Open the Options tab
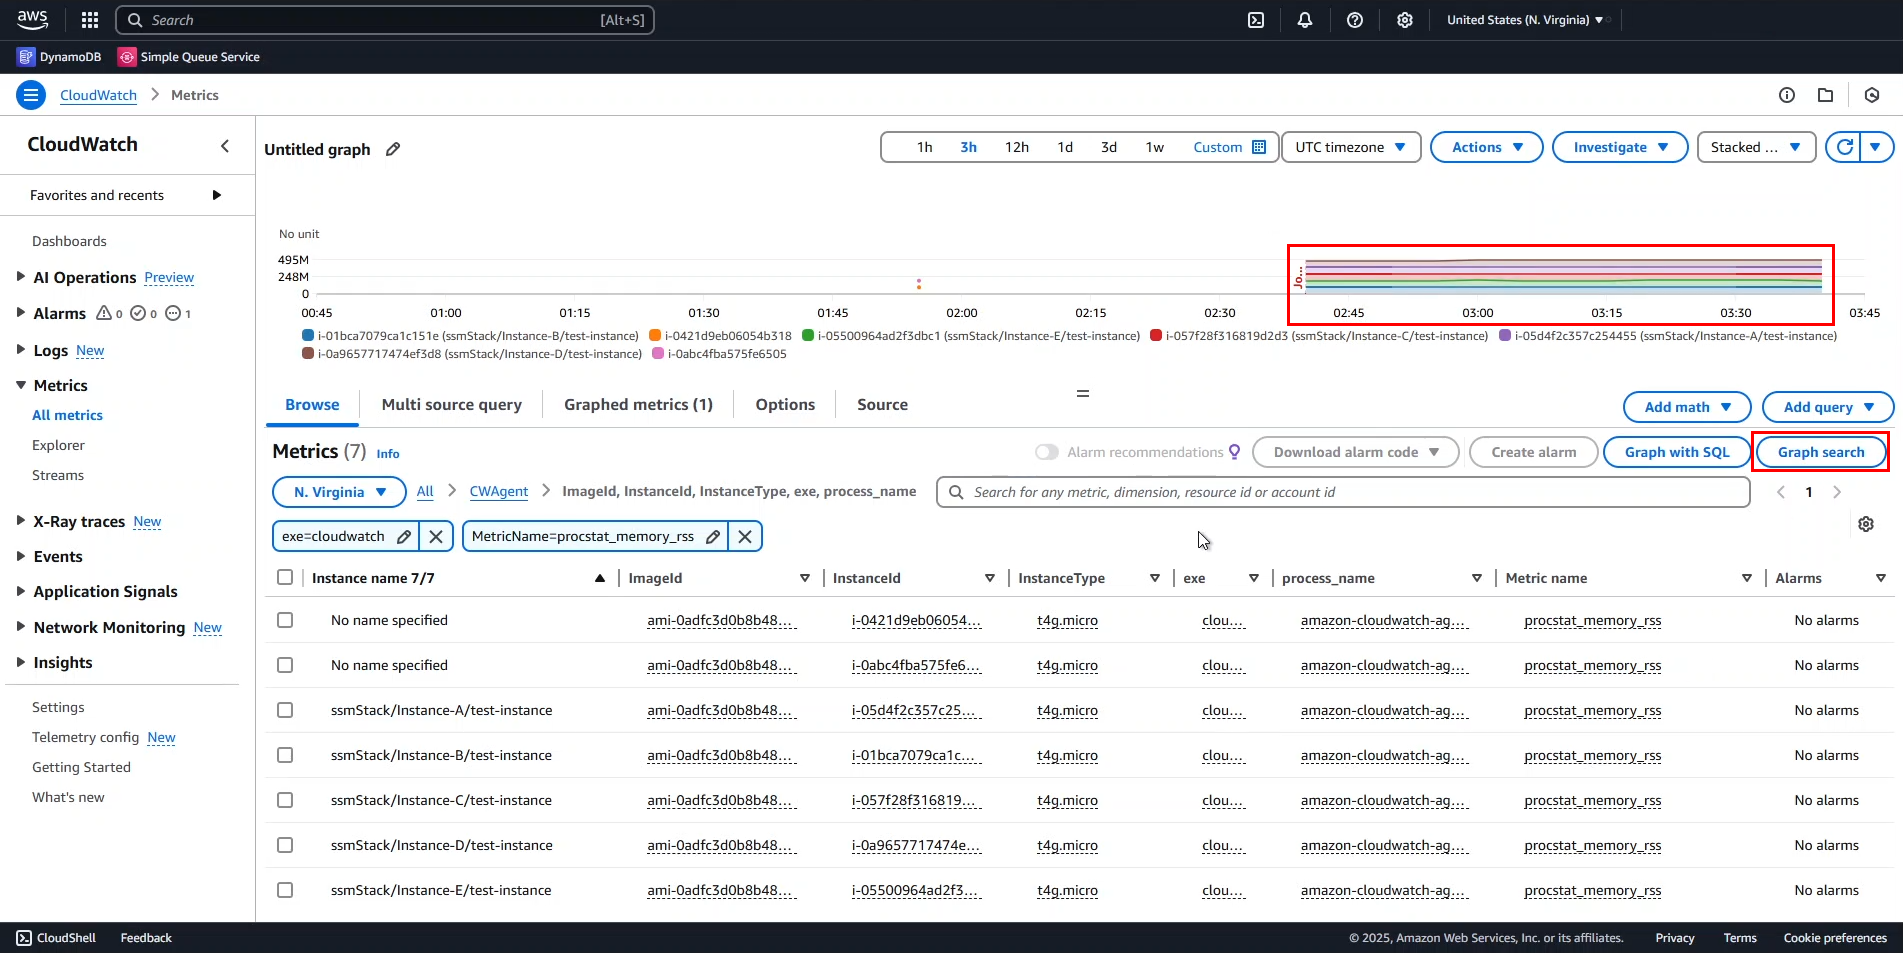Image resolution: width=1903 pixels, height=953 pixels. [785, 404]
